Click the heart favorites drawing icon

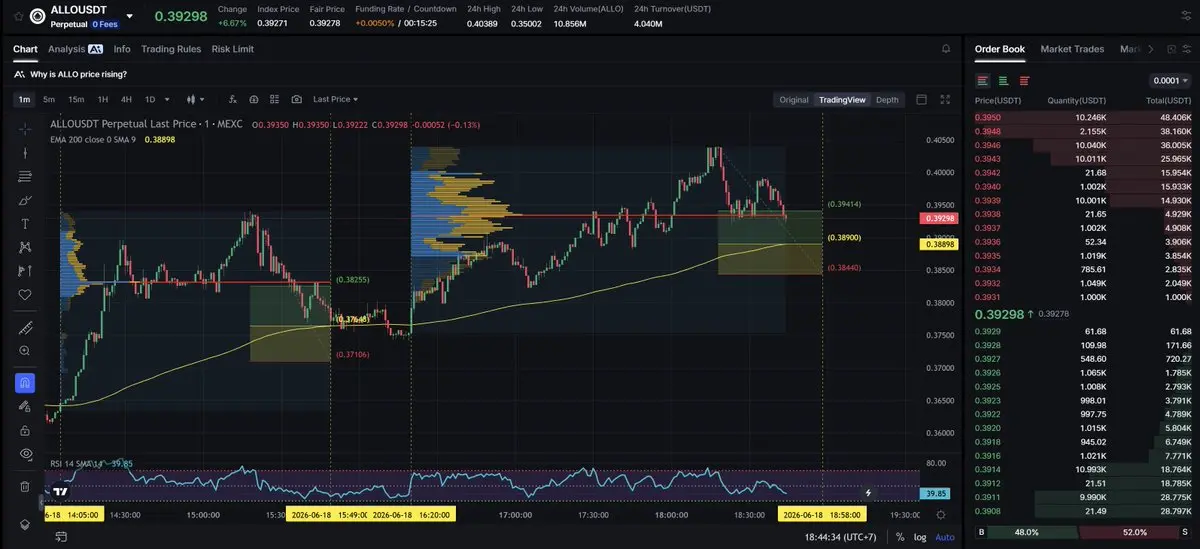25,294
